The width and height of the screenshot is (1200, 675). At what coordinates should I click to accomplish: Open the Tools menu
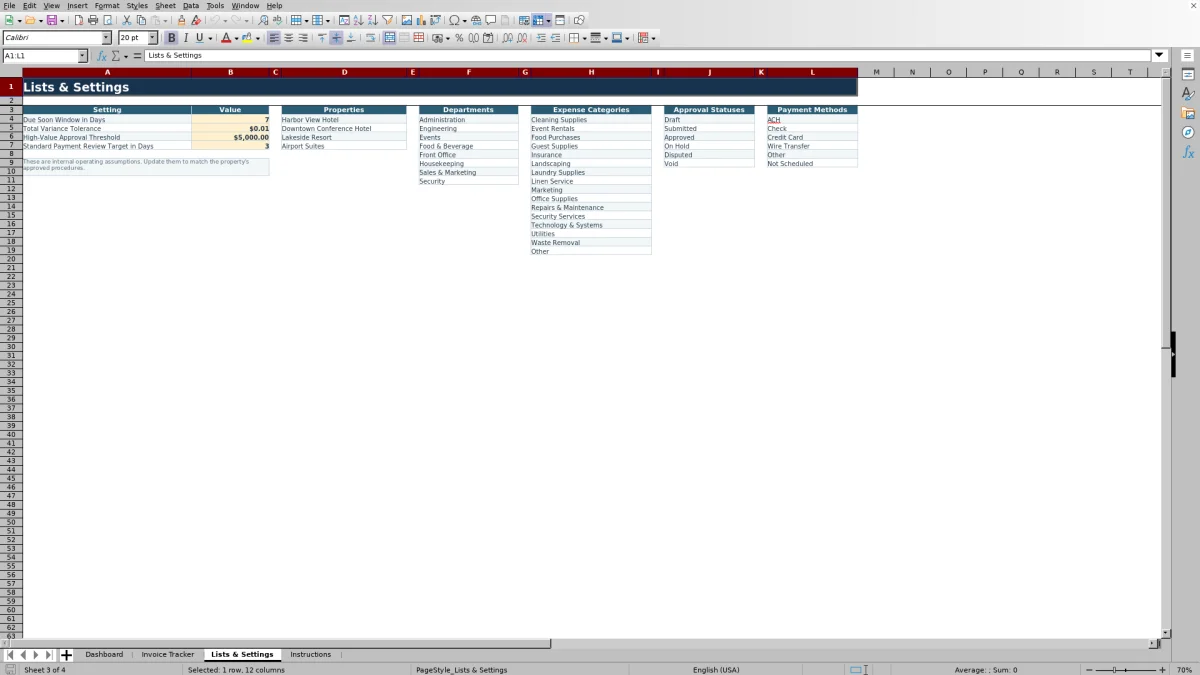pos(215,5)
